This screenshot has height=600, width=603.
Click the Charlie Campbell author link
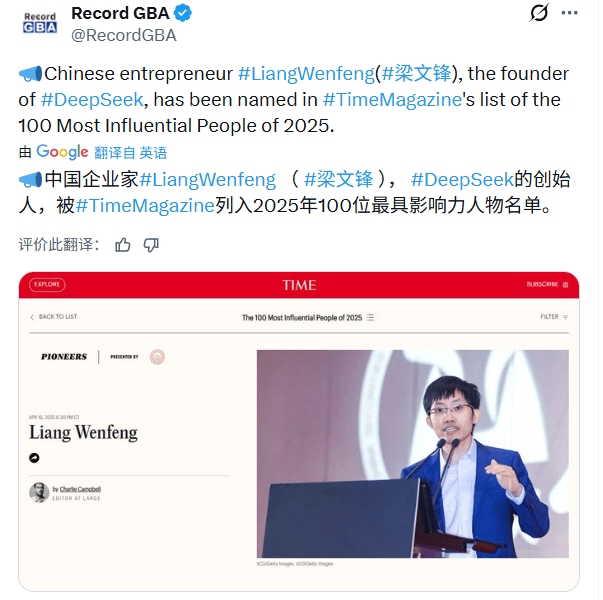[80, 489]
